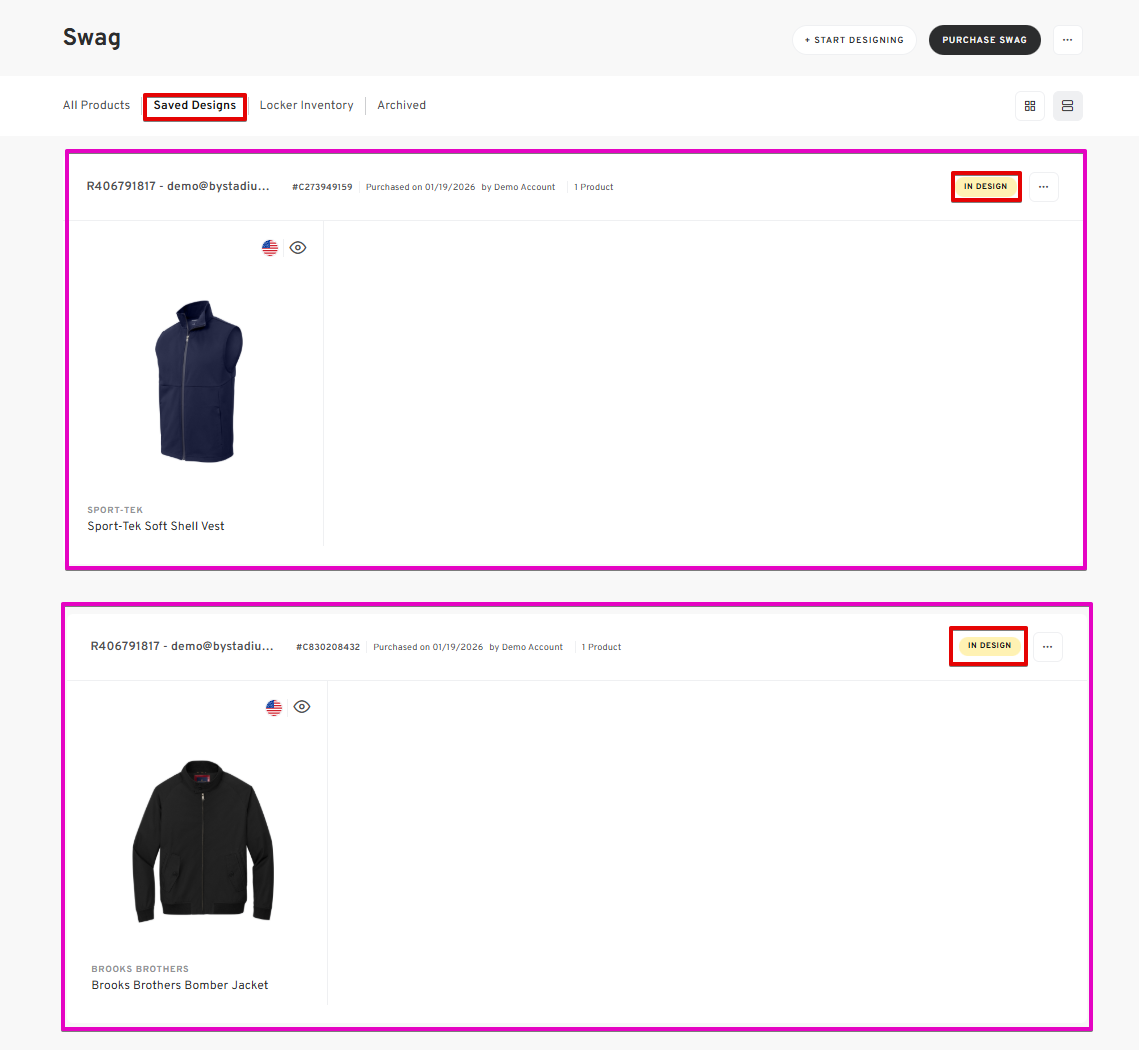Switch to list view layout icon
The image size is (1139, 1050).
pyautogui.click(x=1067, y=106)
